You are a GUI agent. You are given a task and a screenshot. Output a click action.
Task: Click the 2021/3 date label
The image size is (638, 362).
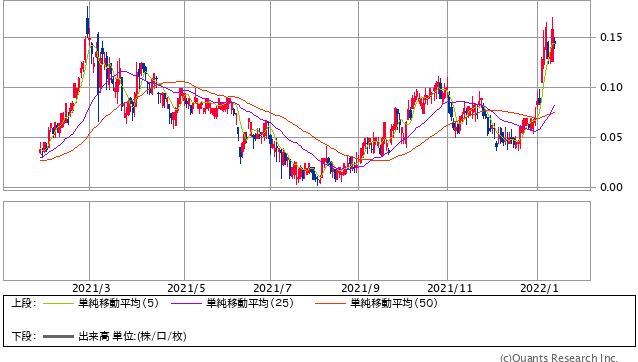coord(91,288)
